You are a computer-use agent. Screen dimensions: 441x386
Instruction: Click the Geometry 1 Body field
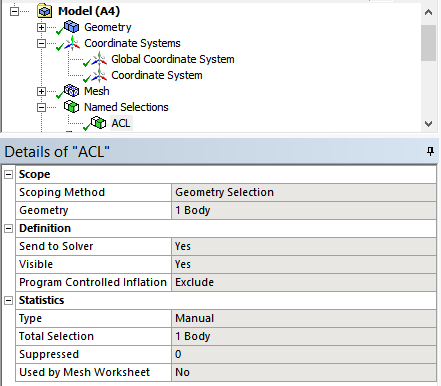coord(304,210)
